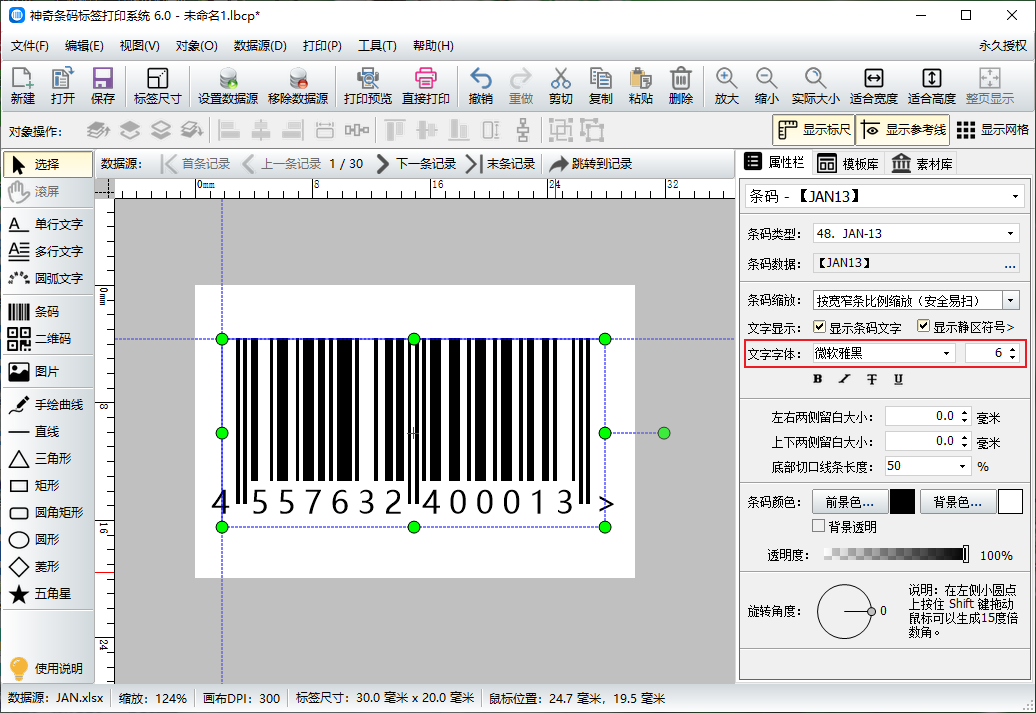Open 标签尺寸 label size settings
1036x713 pixels.
[157, 85]
